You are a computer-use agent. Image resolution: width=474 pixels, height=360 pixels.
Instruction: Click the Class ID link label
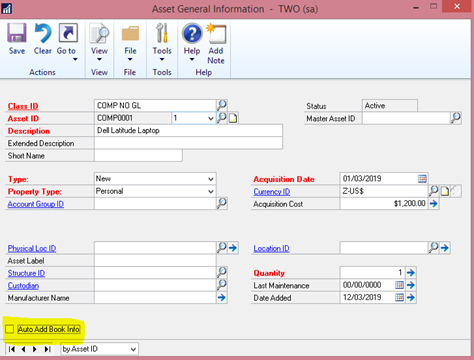point(23,106)
